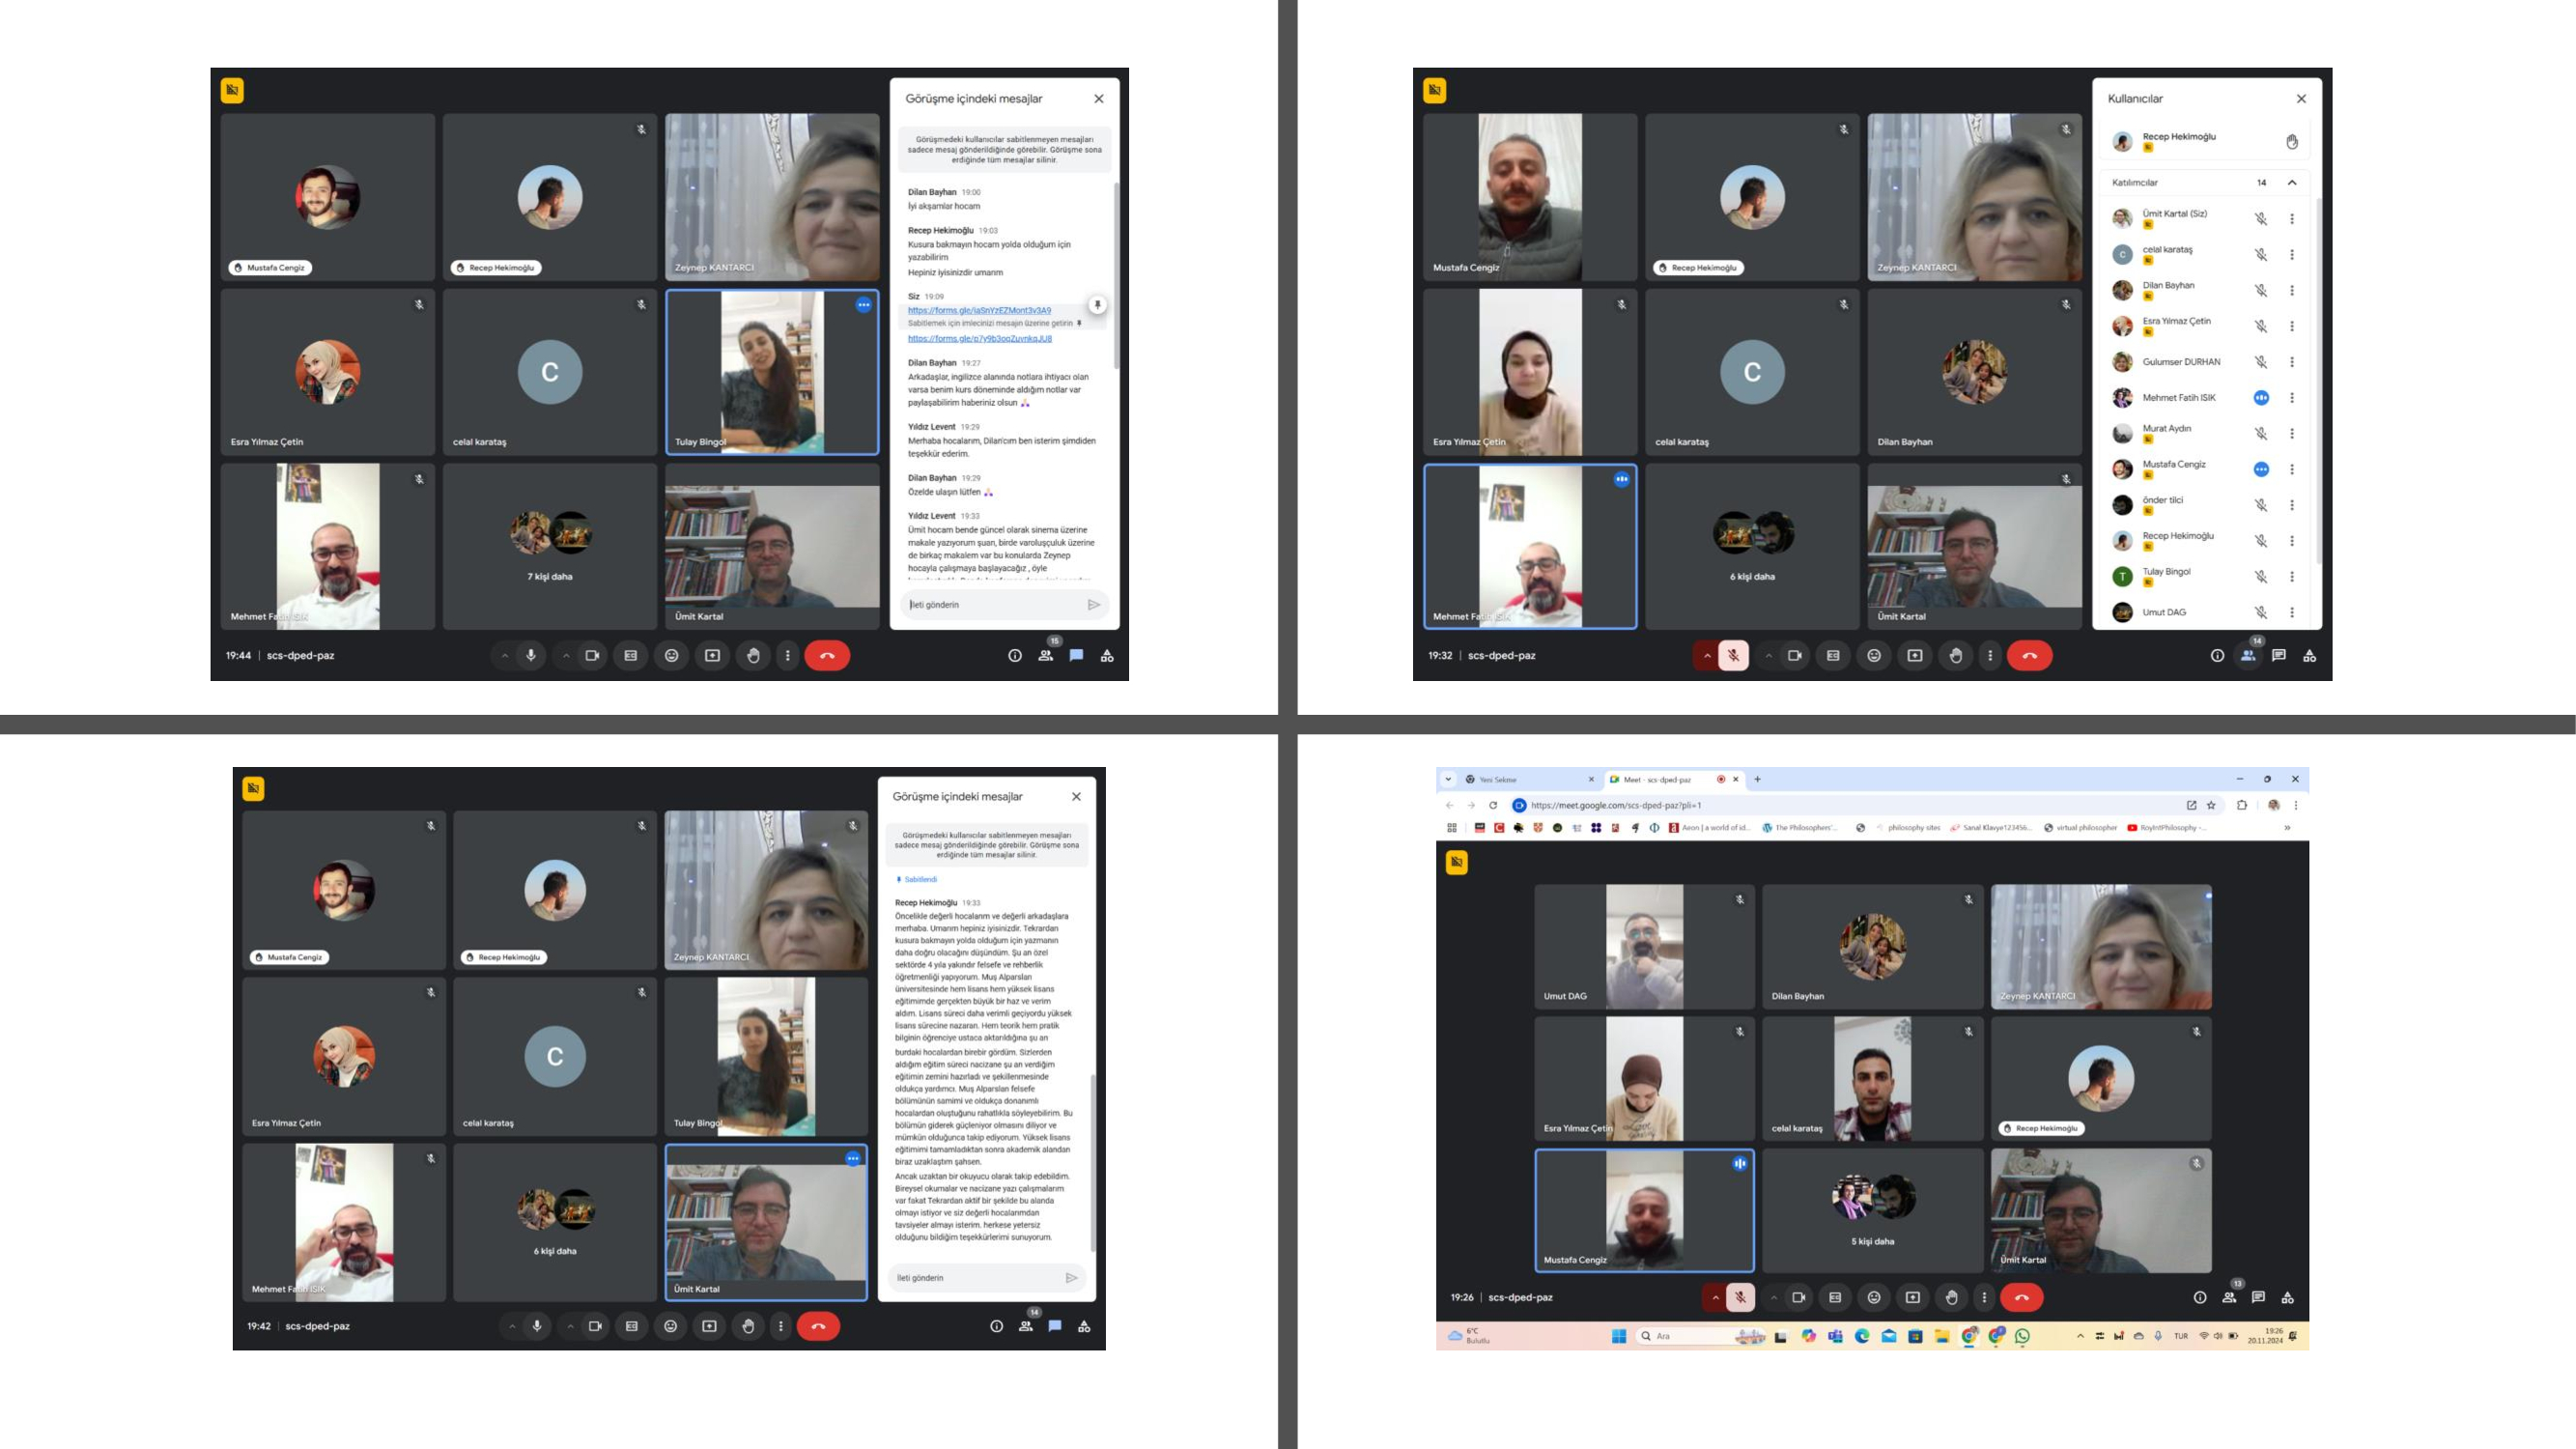The width and height of the screenshot is (2576, 1449).
Task: Mute Umut DAG in the participants list
Action: (2261, 612)
